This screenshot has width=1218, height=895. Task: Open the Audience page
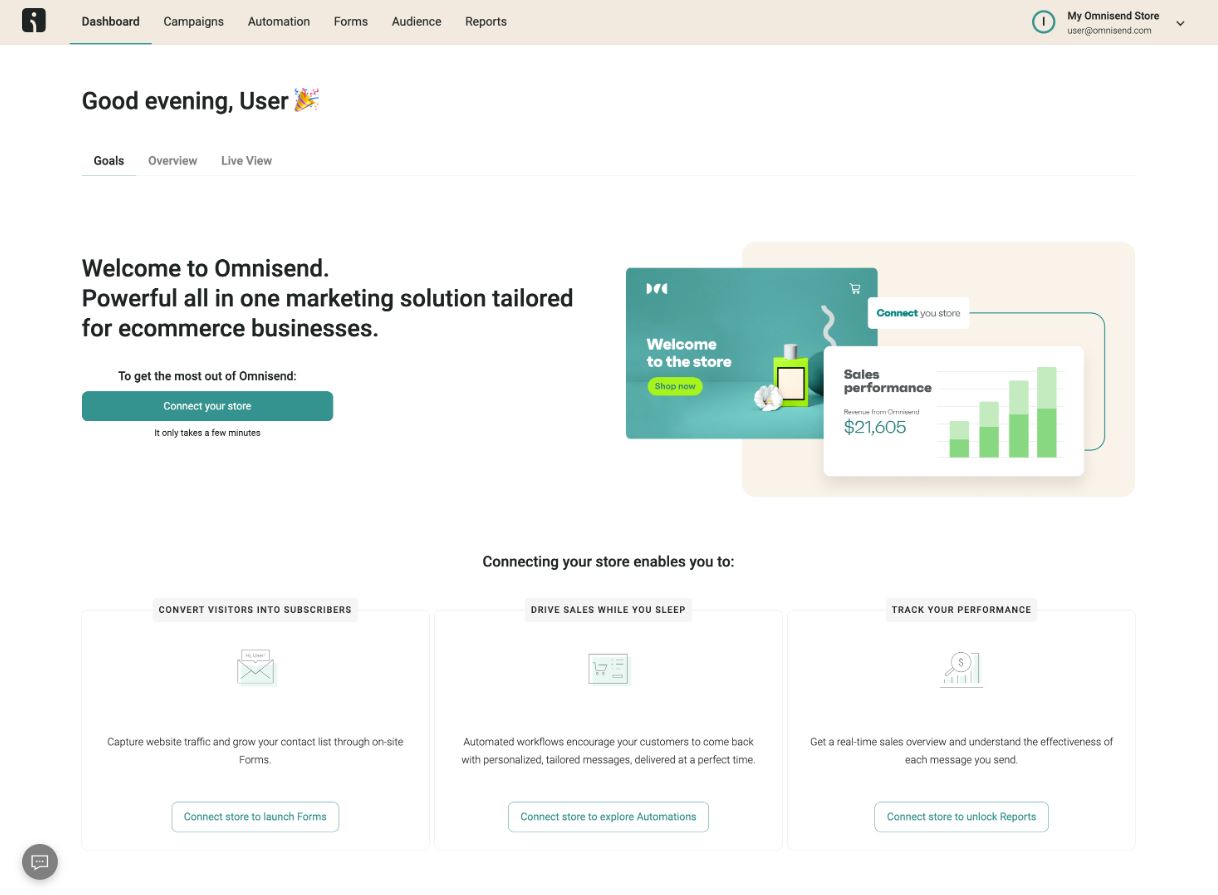417,21
